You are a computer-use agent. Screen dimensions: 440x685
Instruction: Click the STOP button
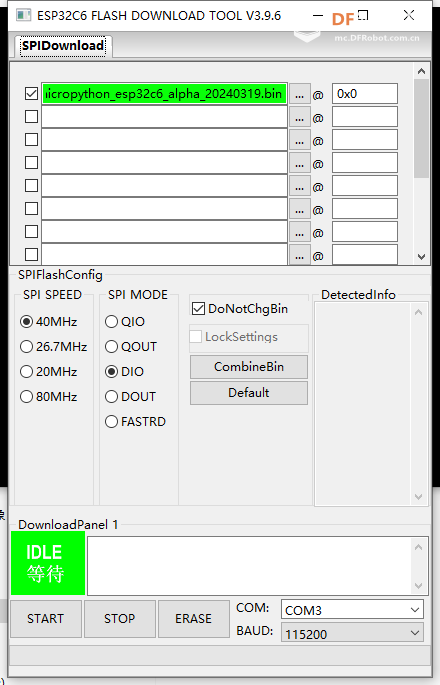(120, 619)
